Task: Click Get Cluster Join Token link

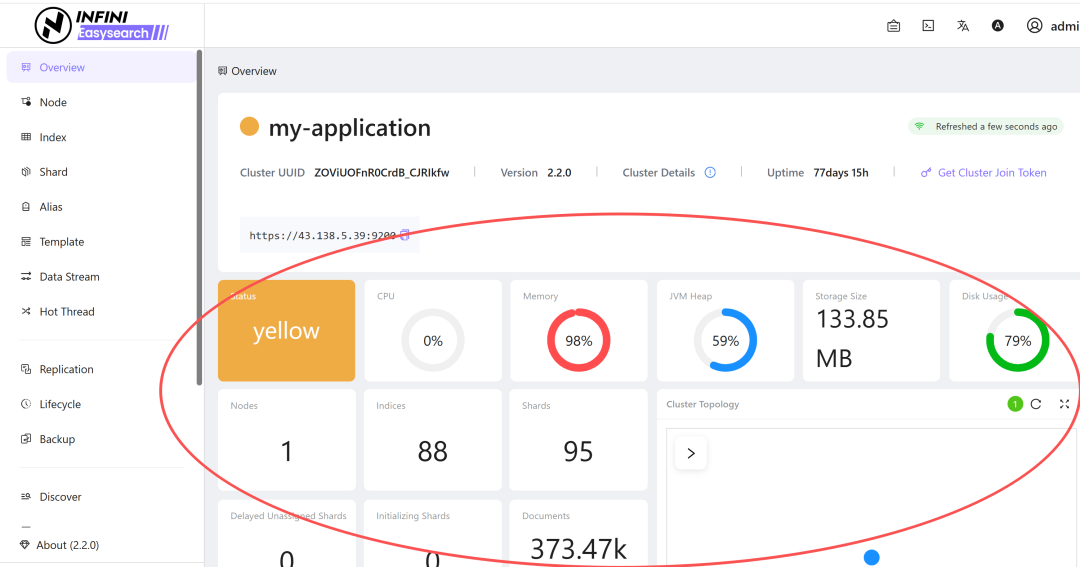Action: (x=984, y=173)
